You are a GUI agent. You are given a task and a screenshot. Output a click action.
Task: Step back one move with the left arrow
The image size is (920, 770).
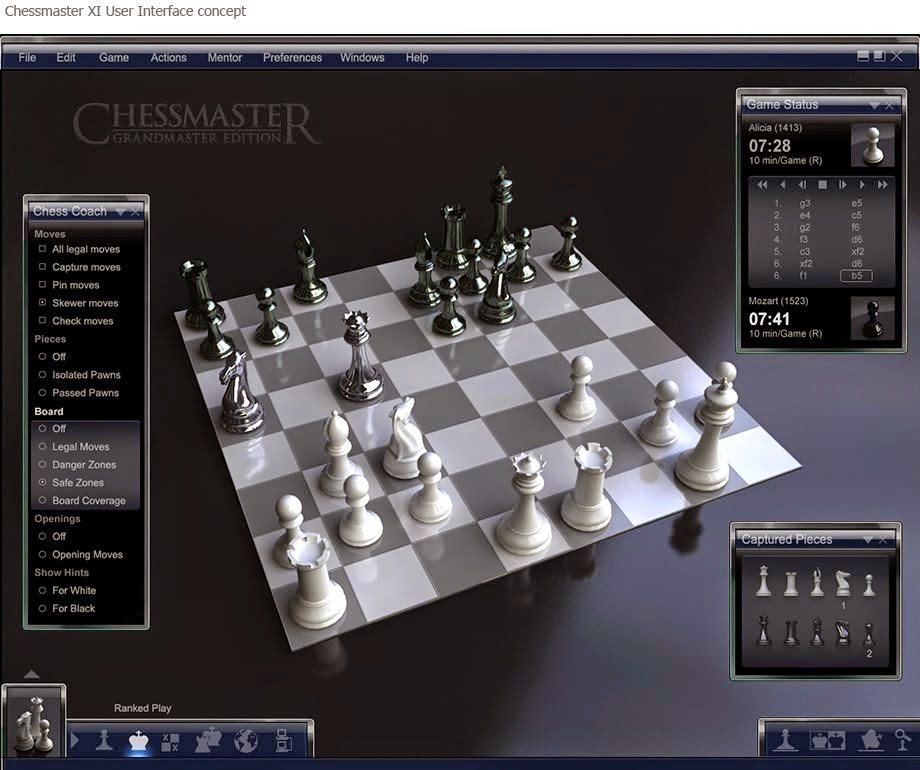782,185
